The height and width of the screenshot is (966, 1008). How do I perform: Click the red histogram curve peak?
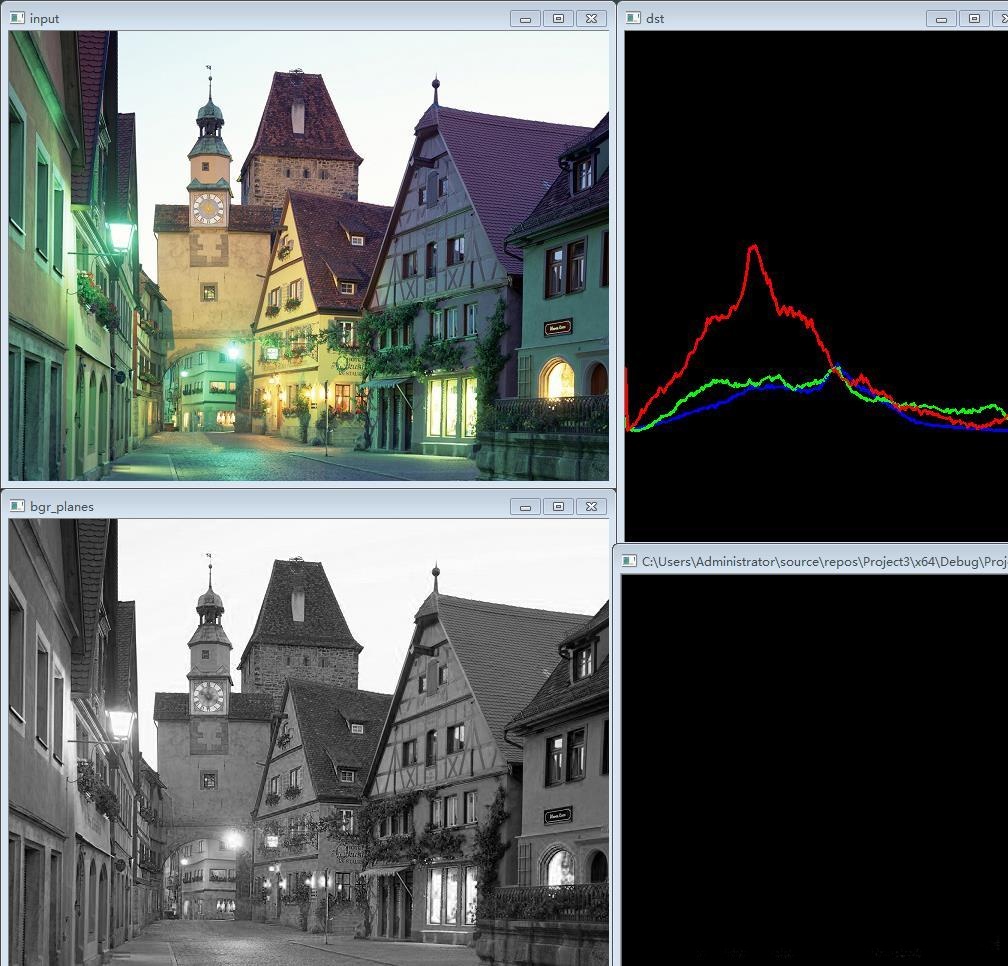753,246
